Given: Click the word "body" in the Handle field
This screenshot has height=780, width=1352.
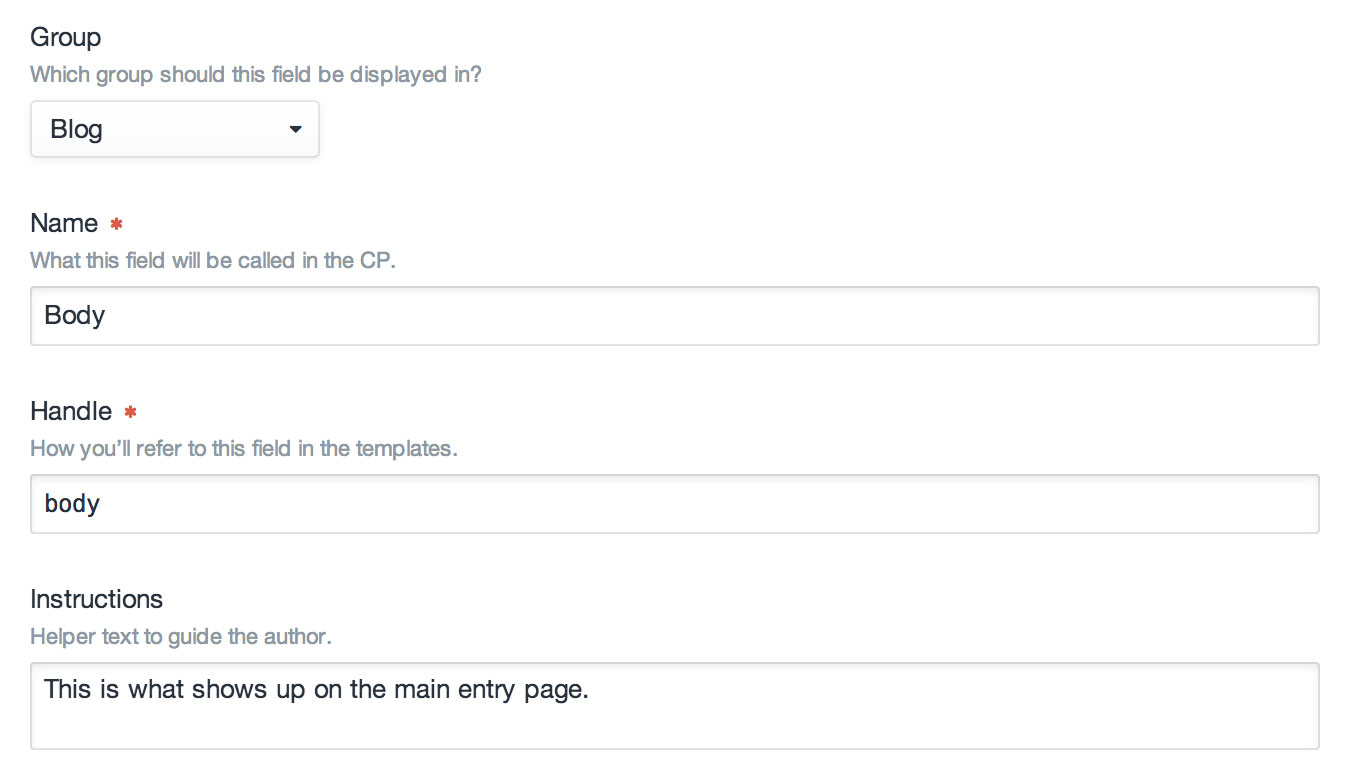Looking at the screenshot, I should point(72,504).
